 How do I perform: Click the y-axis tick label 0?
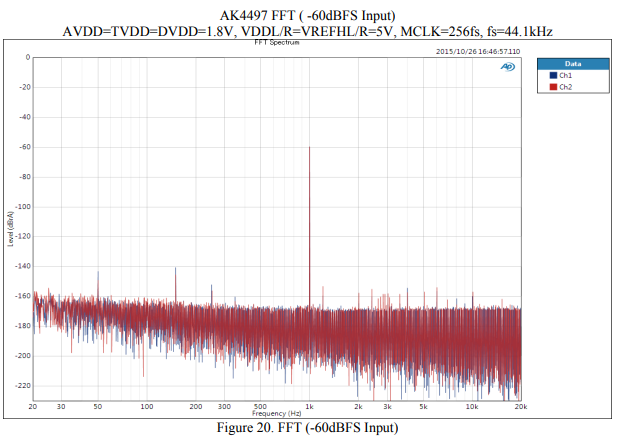pyautogui.click(x=28, y=57)
